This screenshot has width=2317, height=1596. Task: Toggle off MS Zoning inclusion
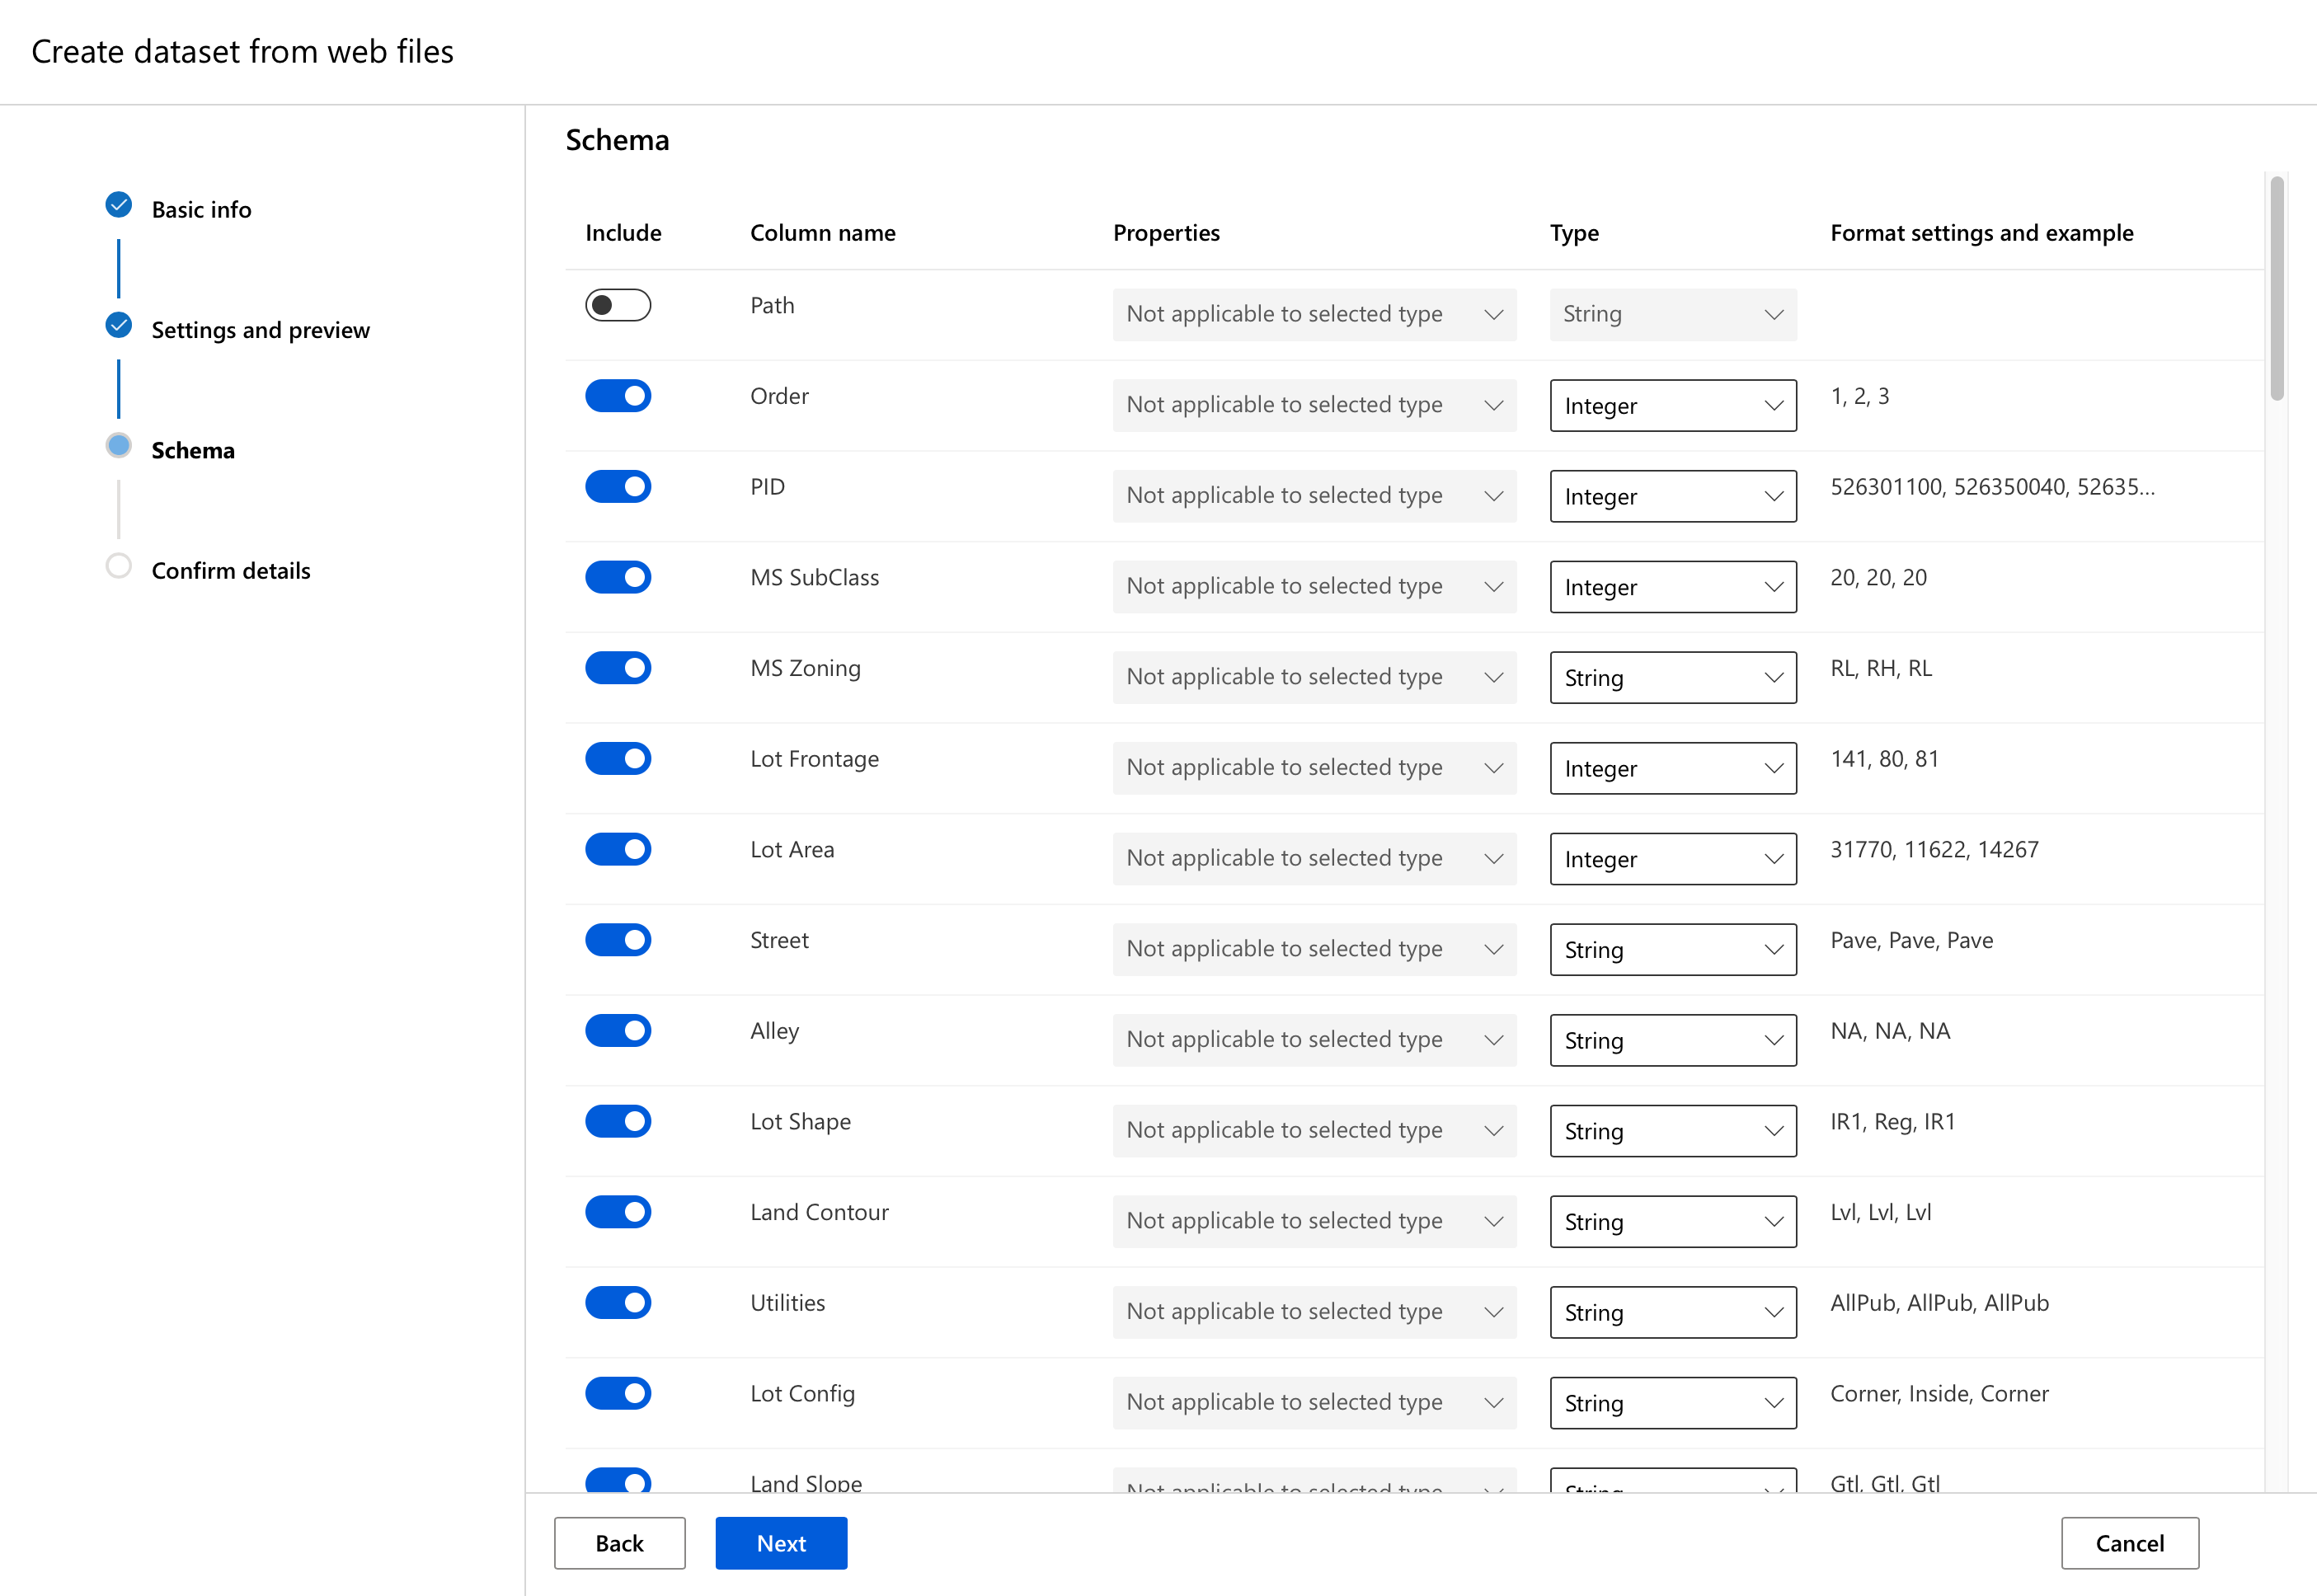[618, 668]
